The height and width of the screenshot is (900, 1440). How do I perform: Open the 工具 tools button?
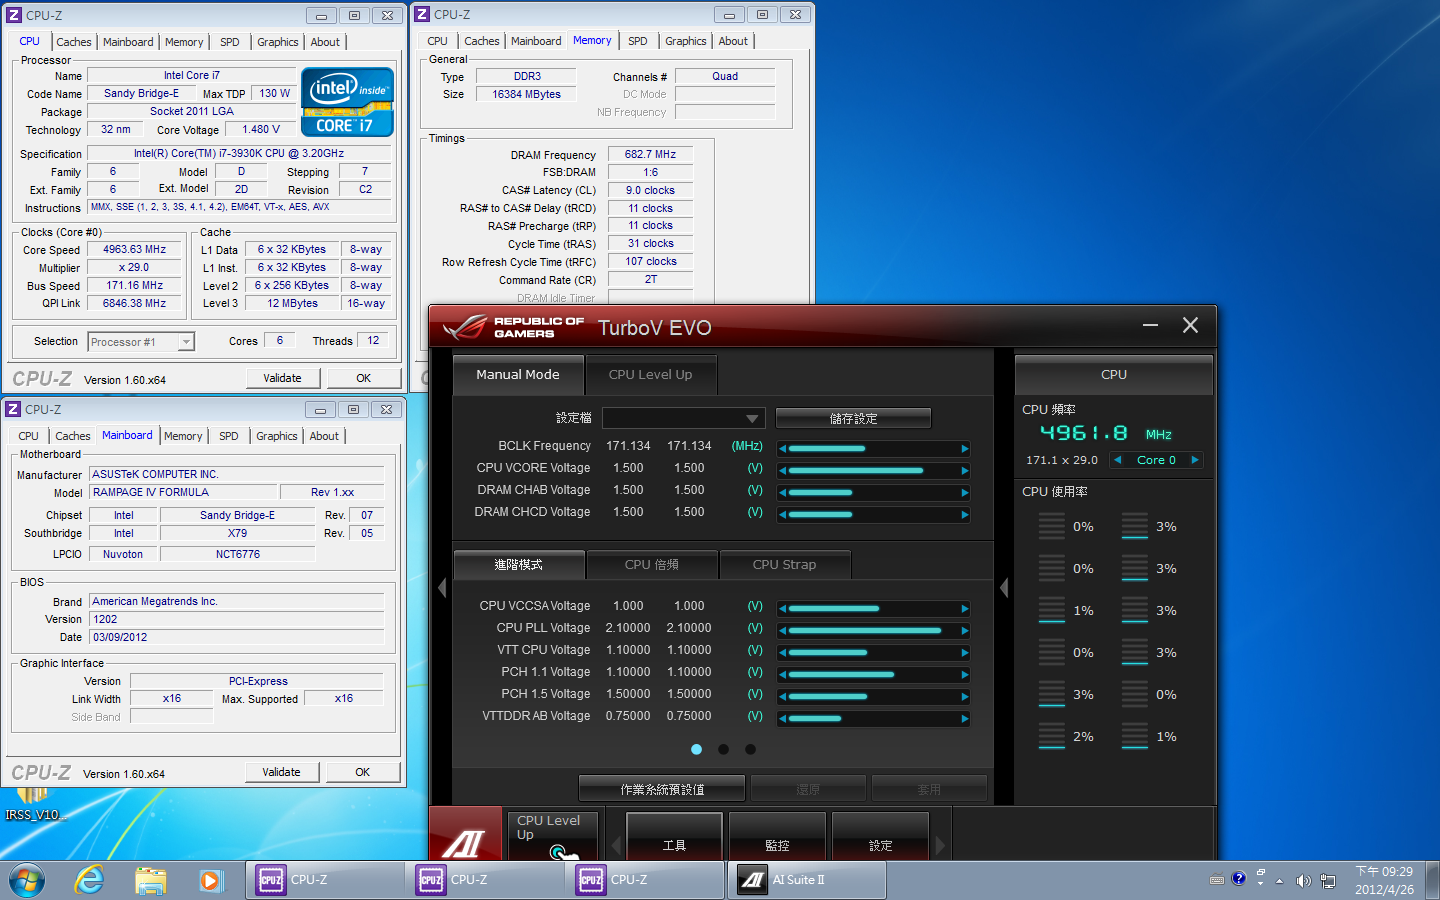point(675,836)
